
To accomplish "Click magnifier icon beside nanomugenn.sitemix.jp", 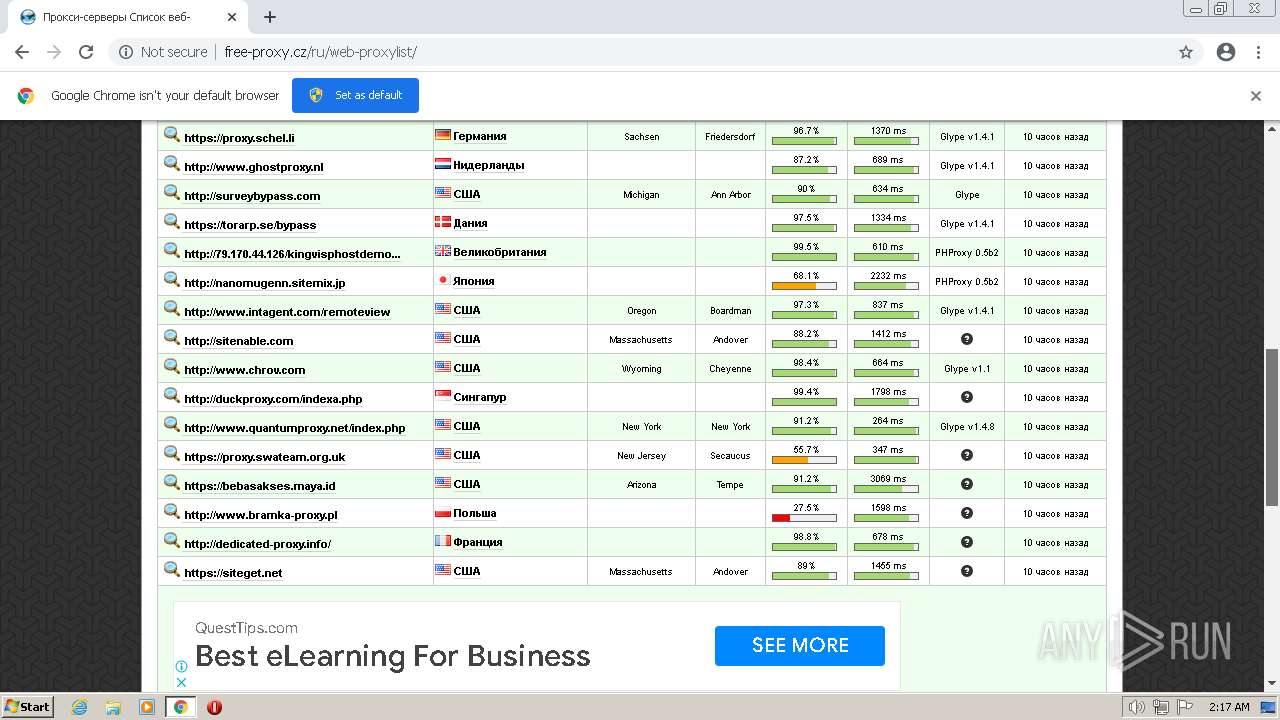I will coord(172,280).
